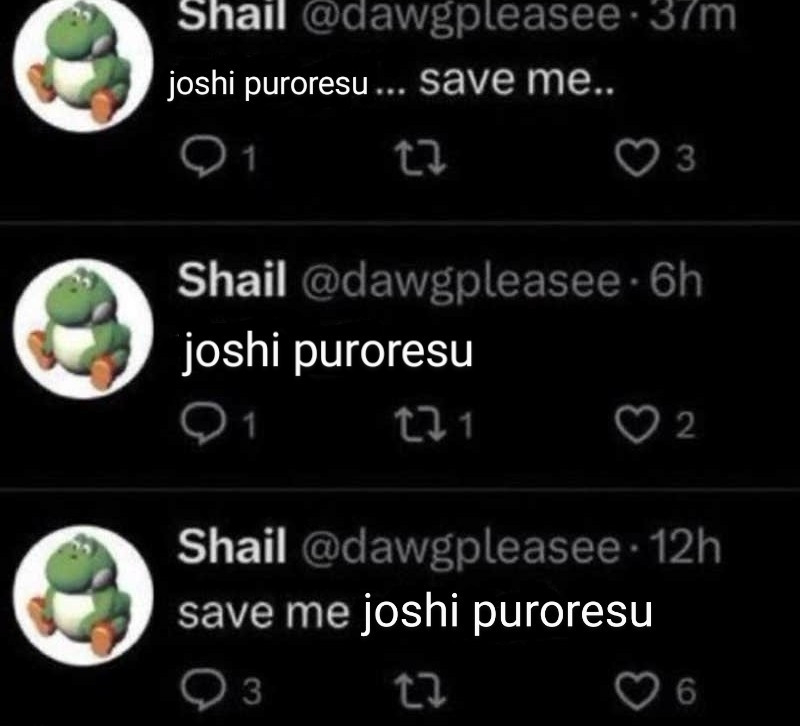Open @dawgpleasee handle on 12h tweet
This screenshot has height=726, width=800.
tap(461, 547)
